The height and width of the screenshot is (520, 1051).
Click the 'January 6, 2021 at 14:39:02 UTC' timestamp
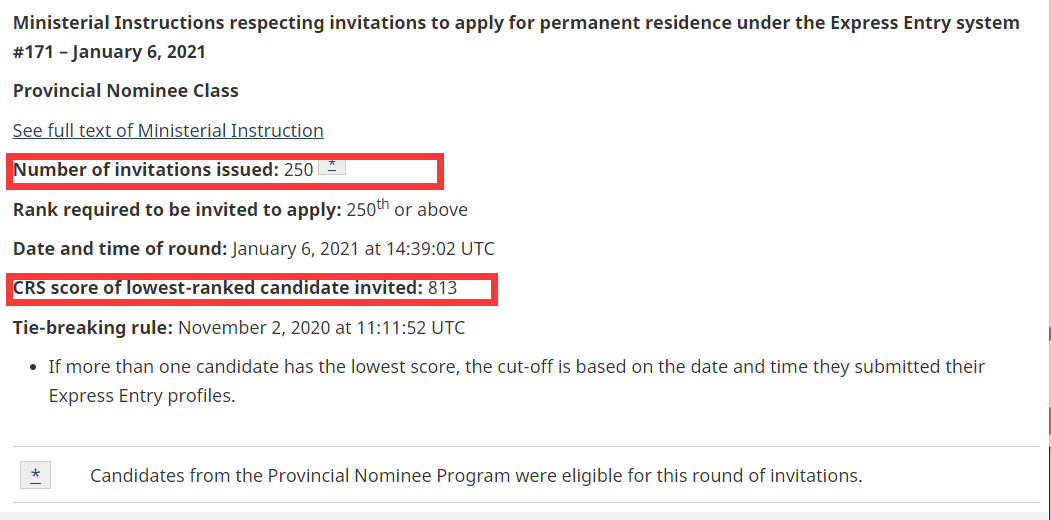(364, 249)
